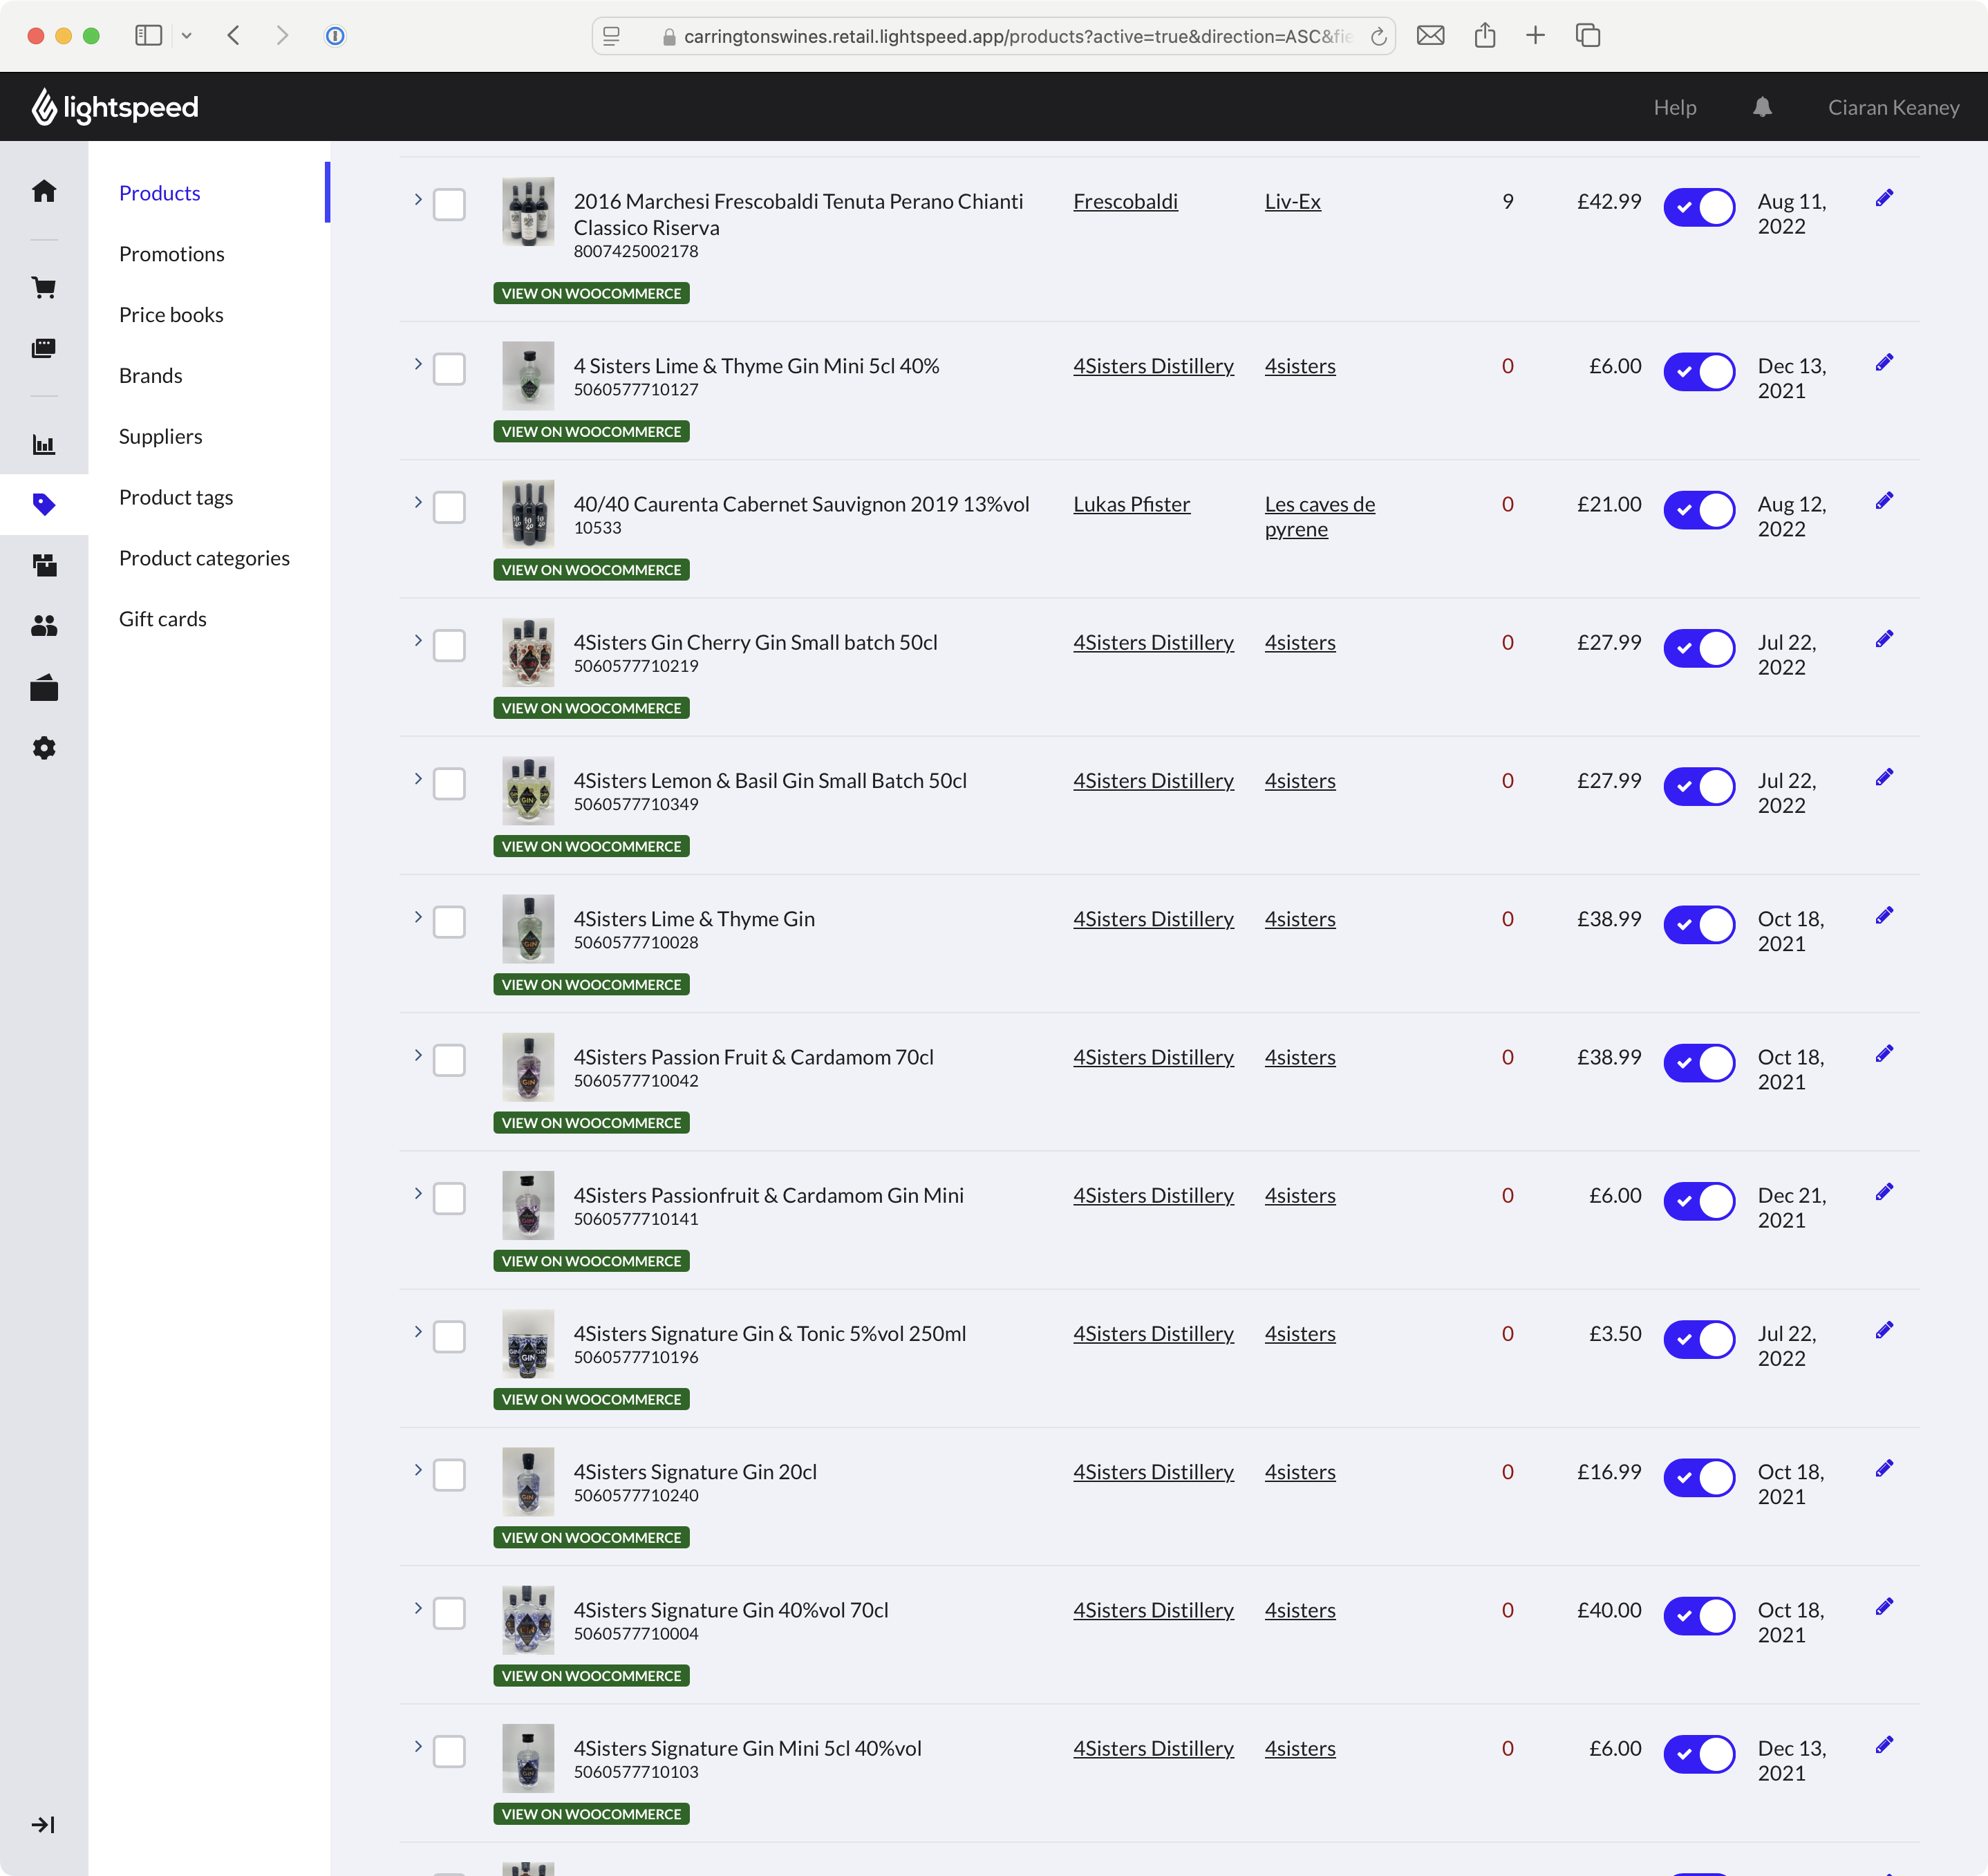Disable active toggle for 2016 Marchesi Frescobaldi
The height and width of the screenshot is (1876, 1988).
[1699, 207]
